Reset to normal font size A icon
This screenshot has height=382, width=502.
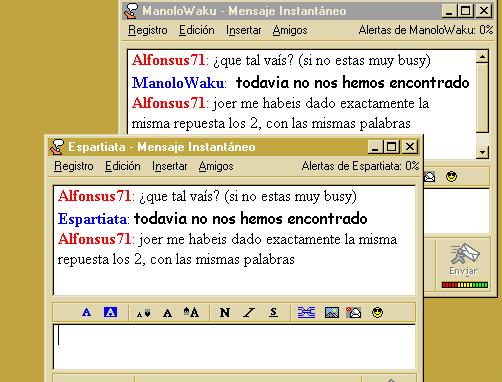pyautogui.click(x=167, y=313)
